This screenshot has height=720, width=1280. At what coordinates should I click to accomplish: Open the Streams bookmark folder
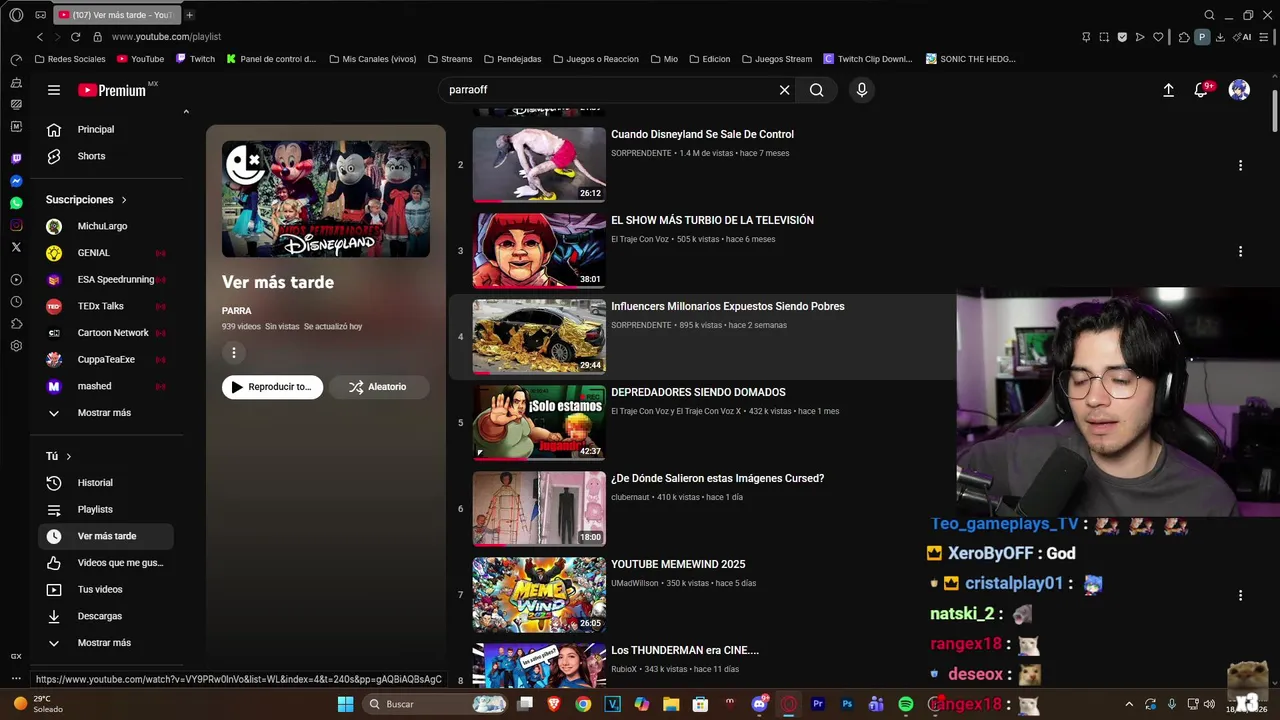coord(450,59)
